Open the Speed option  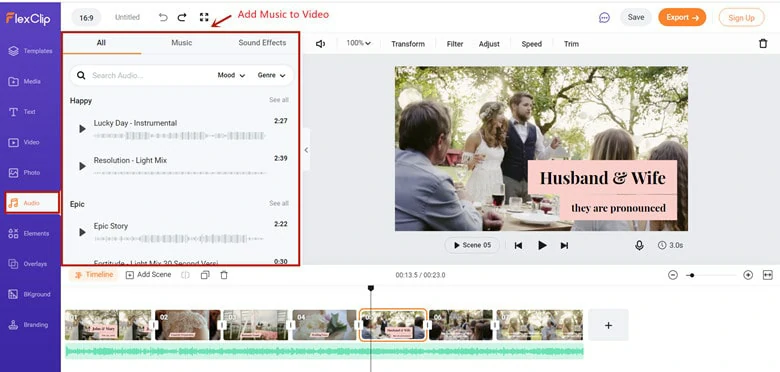click(x=531, y=44)
